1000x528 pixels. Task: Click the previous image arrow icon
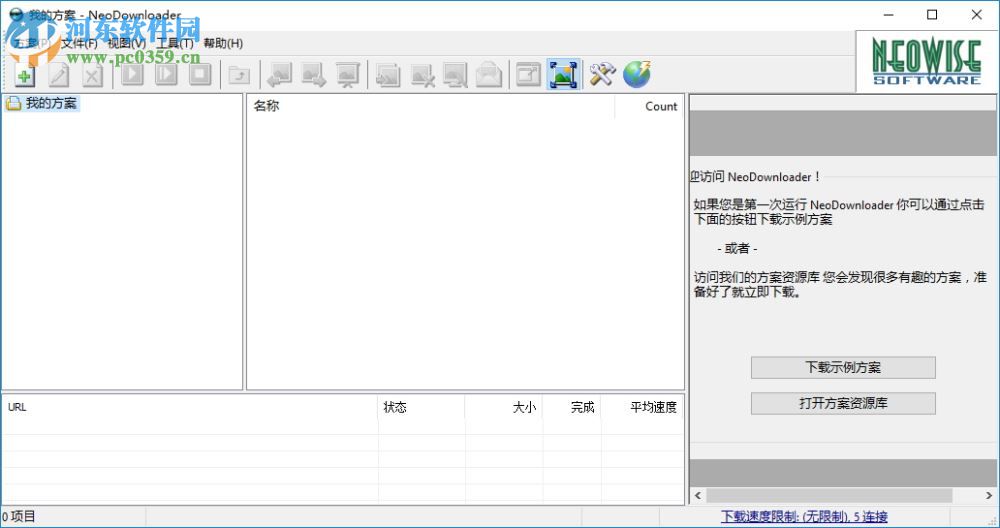pyautogui.click(x=279, y=75)
